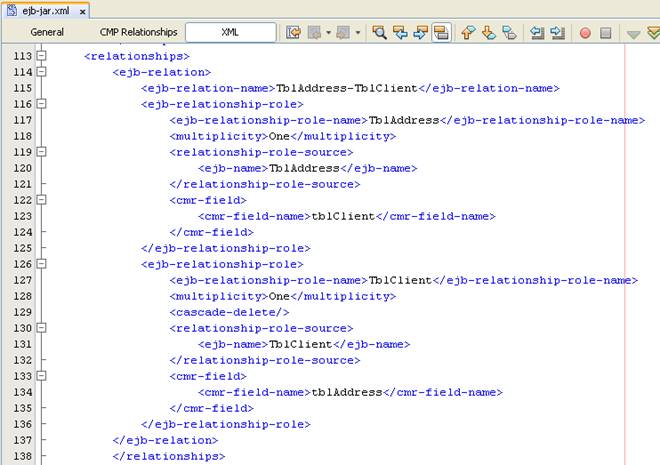Click Find Next Occurrence icon
Screen dimensions: 660x465
420,32
